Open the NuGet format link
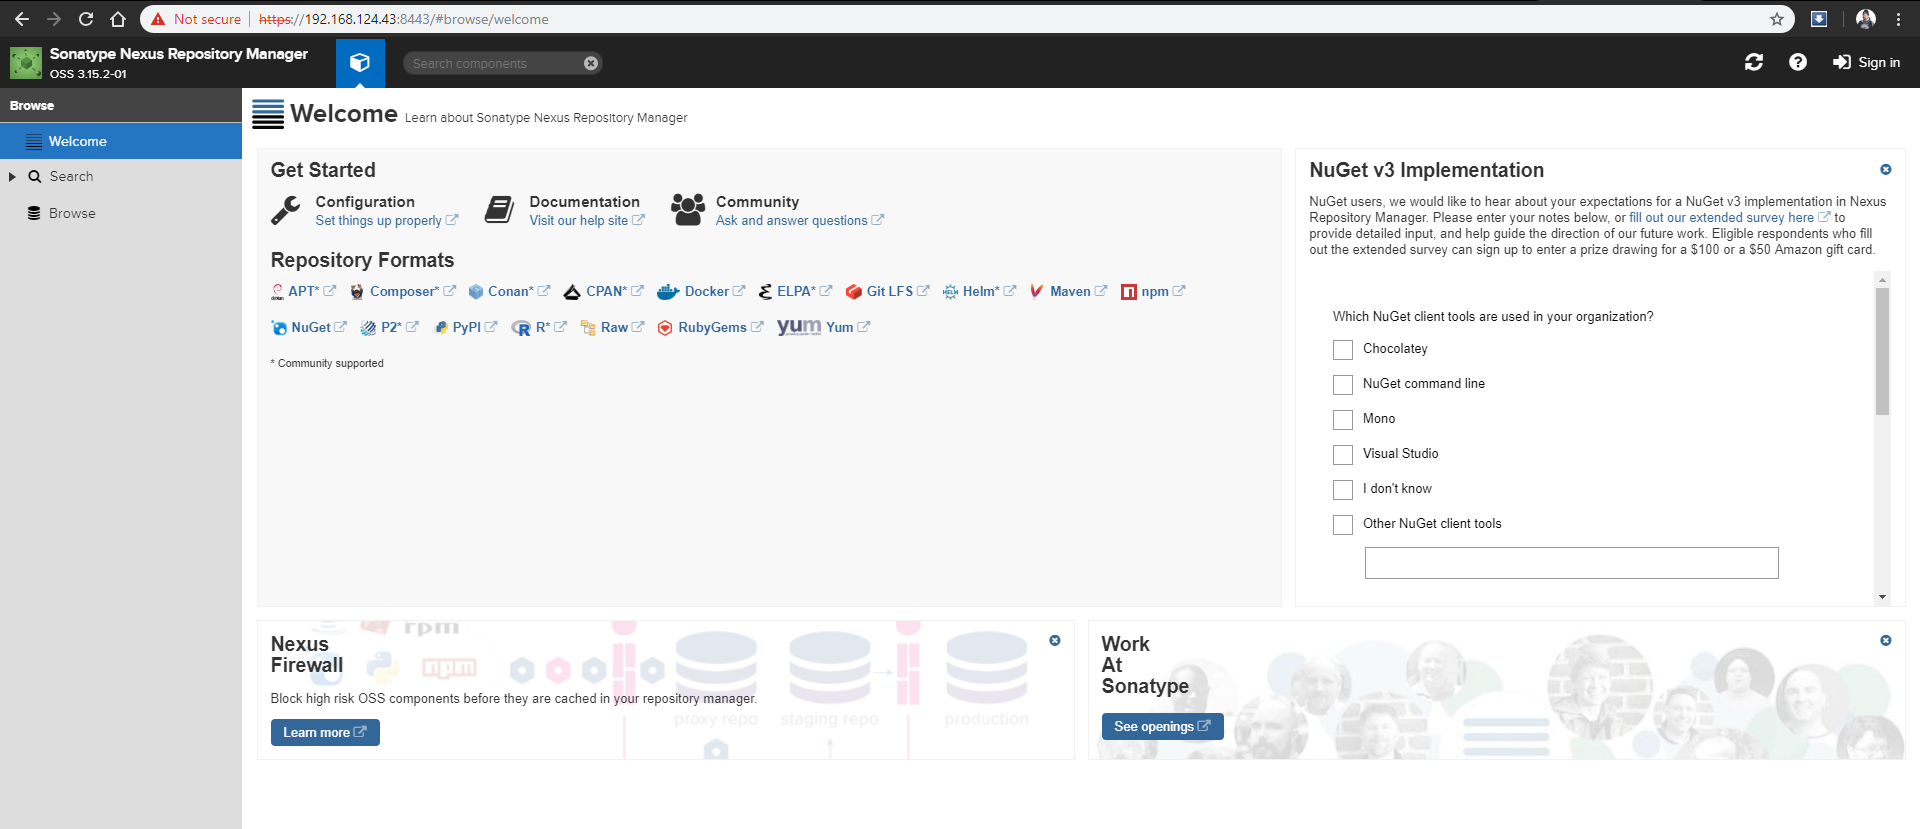 (309, 327)
